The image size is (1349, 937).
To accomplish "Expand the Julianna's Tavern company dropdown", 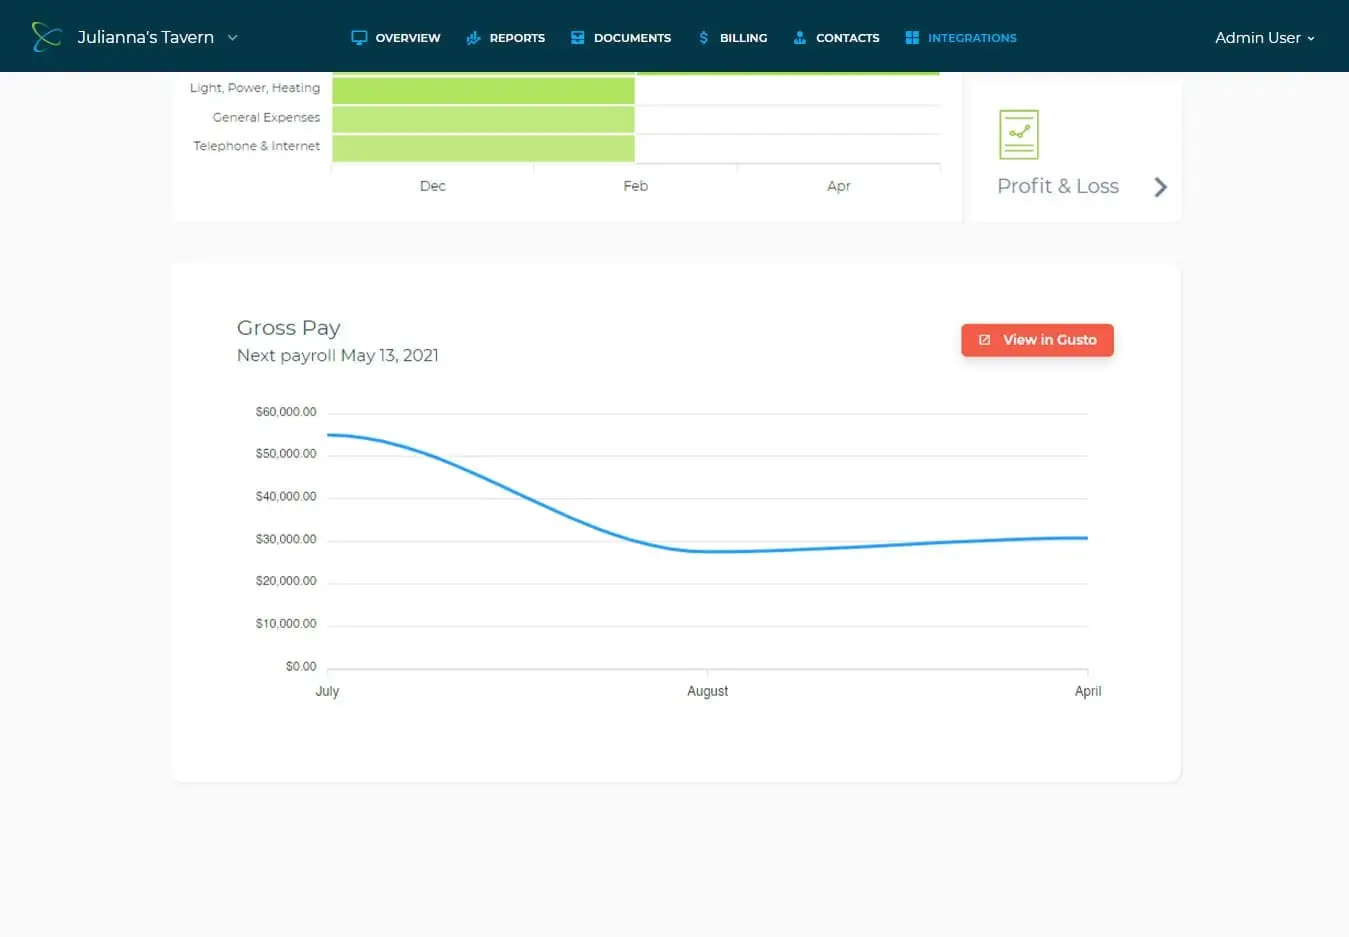I will pyautogui.click(x=233, y=38).
